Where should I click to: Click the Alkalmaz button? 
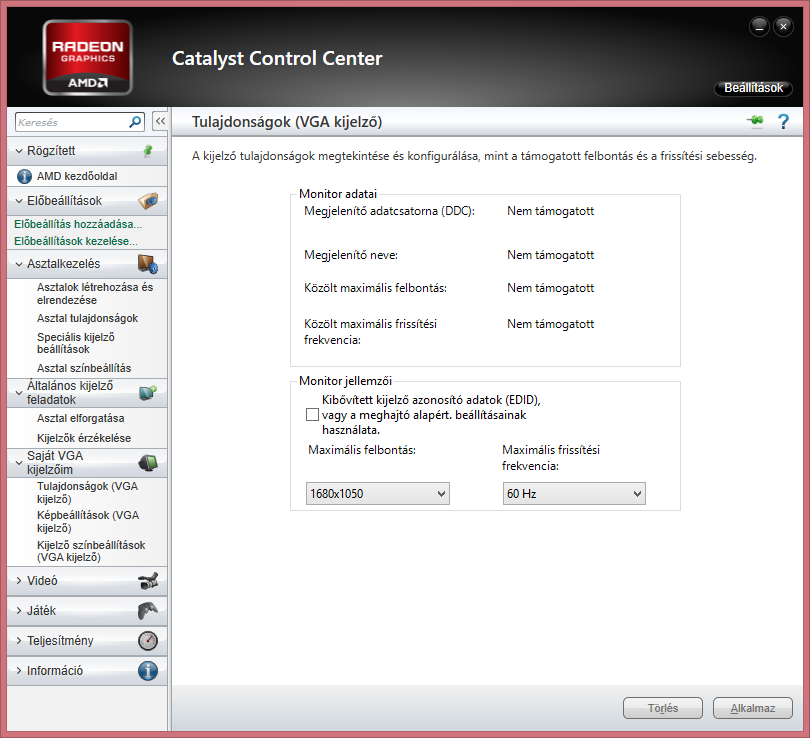753,708
